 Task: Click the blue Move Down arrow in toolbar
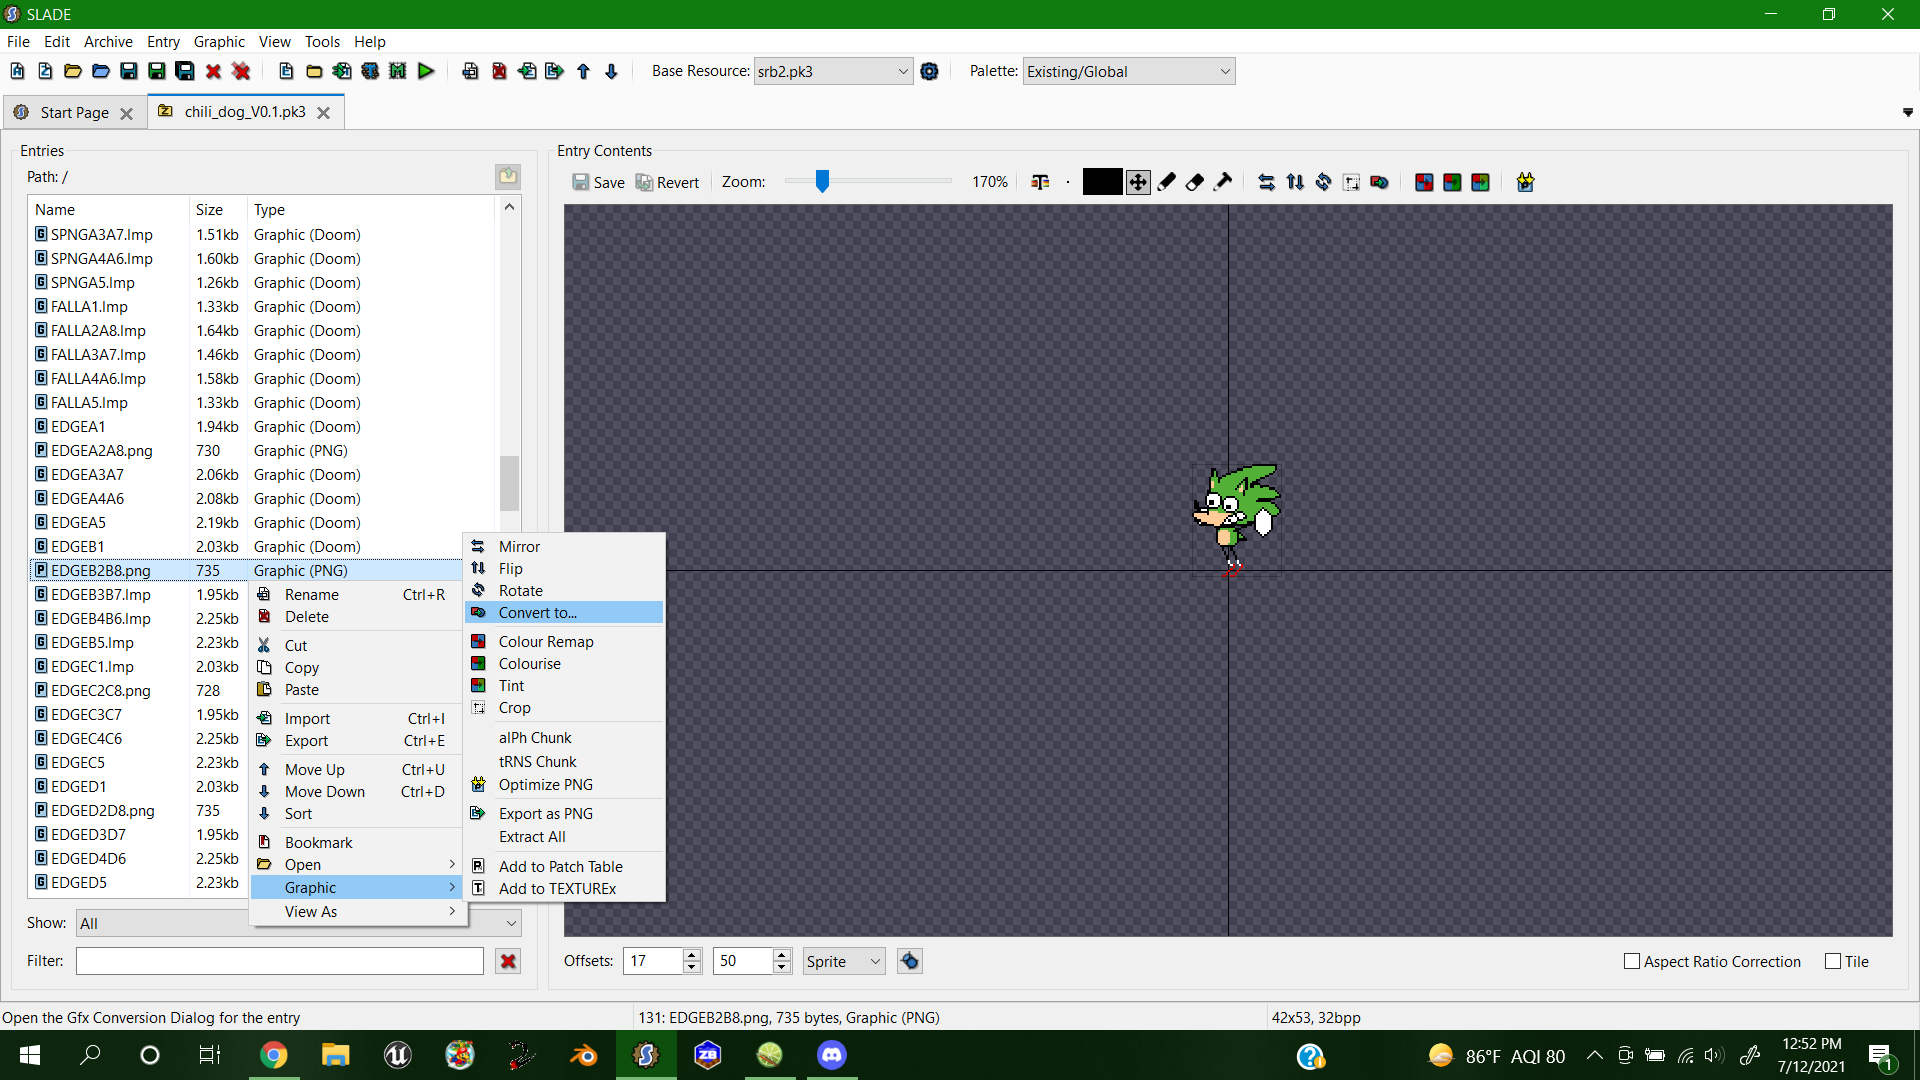(611, 71)
